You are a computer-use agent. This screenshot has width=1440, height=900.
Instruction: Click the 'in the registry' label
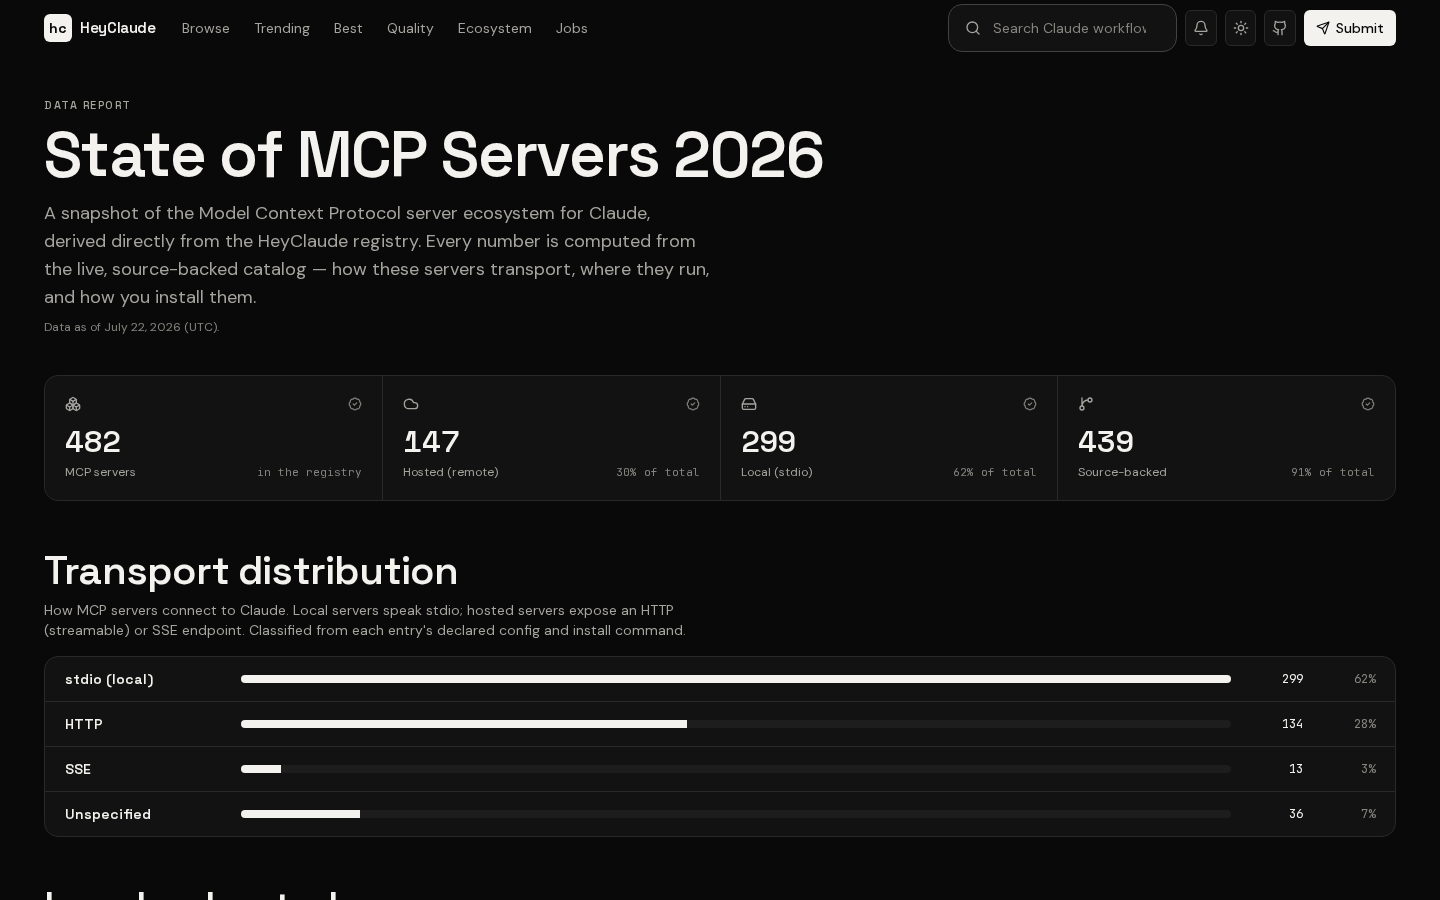tap(310, 472)
